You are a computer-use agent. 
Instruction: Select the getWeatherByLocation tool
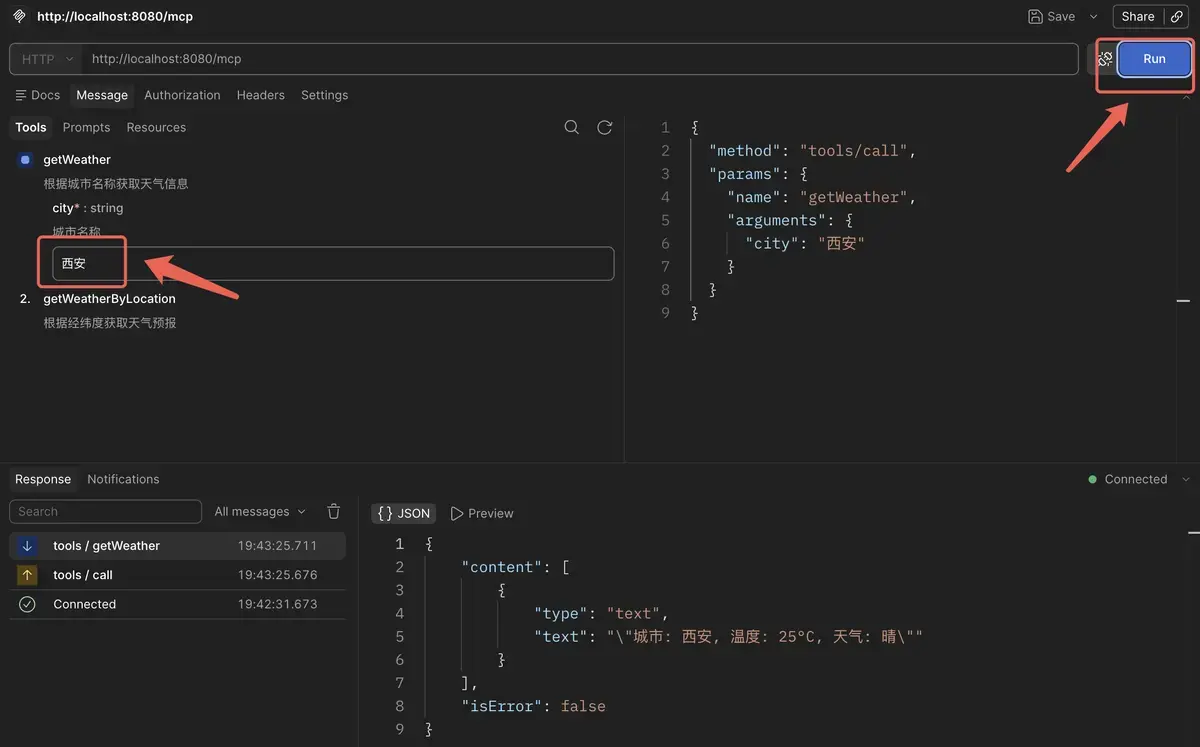[109, 298]
